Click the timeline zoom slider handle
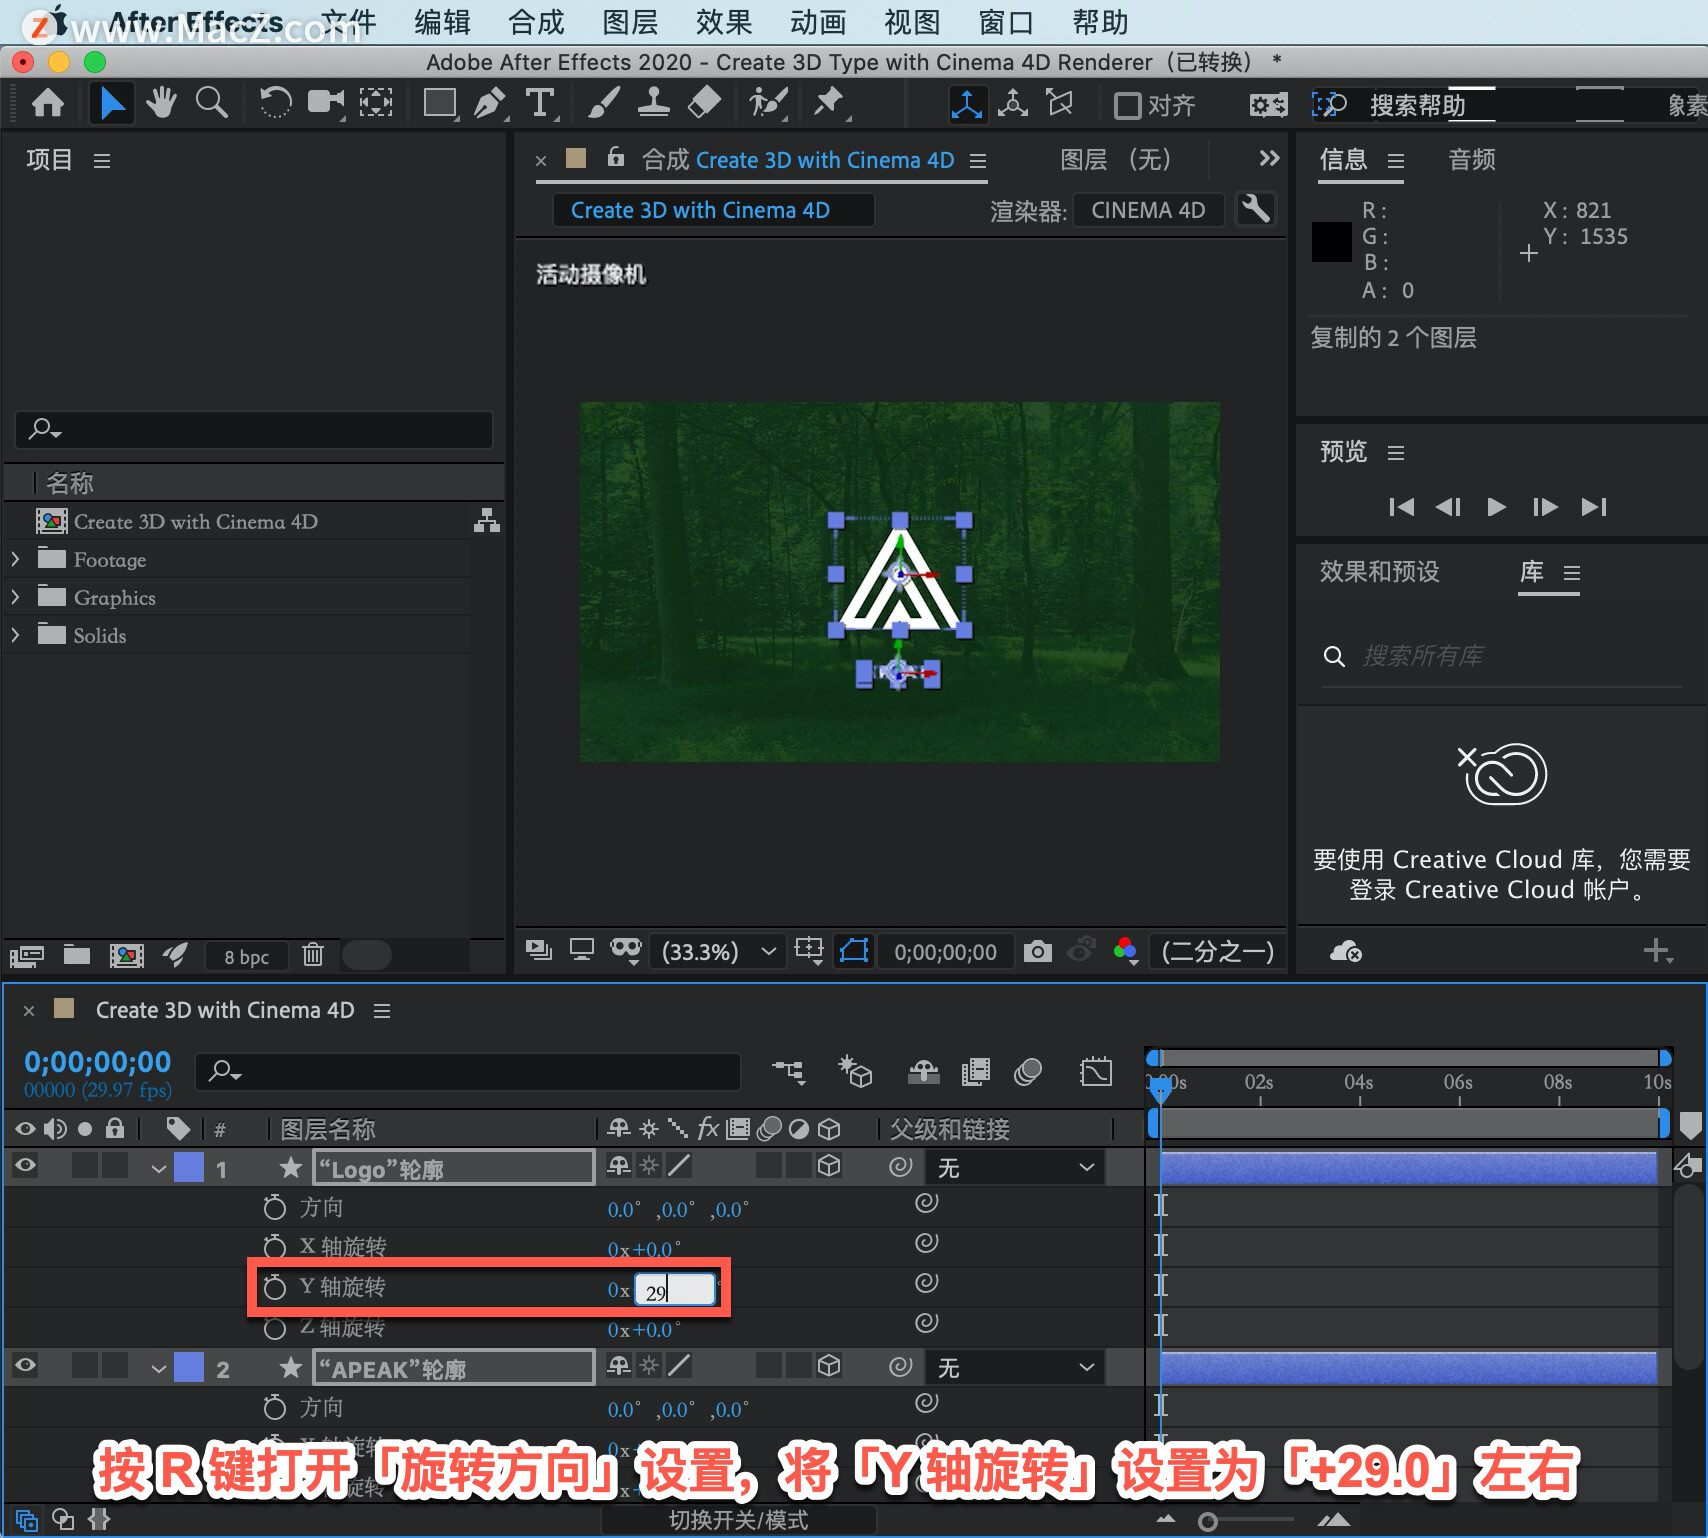1708x1538 pixels. point(1208,1522)
